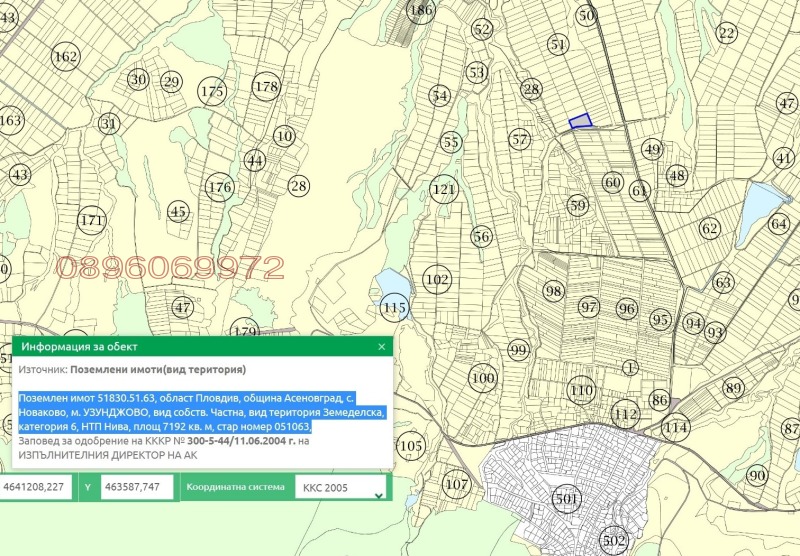Click map section label 98
Image resolution: width=800 pixels, height=556 pixels.
554,291
